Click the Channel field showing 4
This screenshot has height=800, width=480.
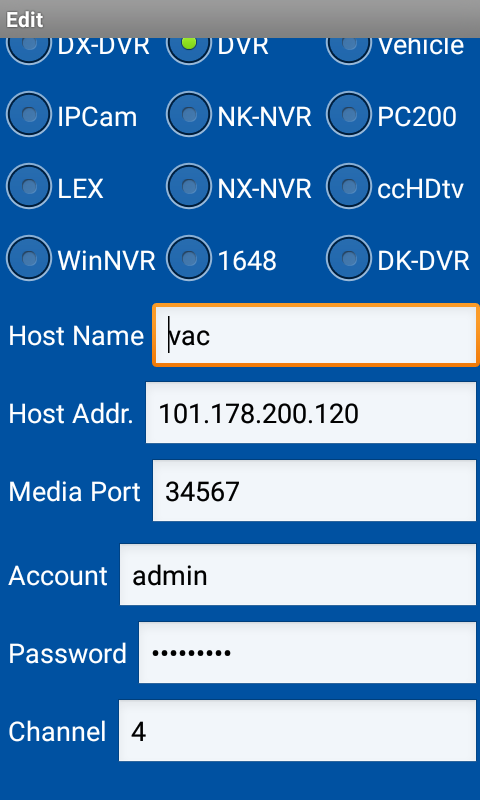click(297, 731)
